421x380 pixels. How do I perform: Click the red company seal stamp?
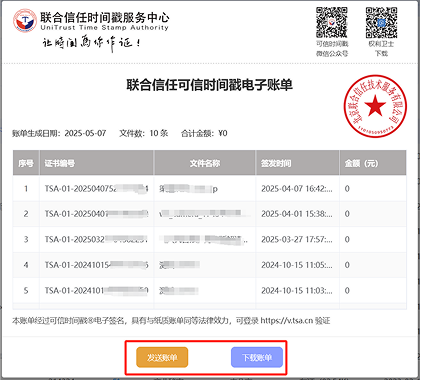[375, 106]
